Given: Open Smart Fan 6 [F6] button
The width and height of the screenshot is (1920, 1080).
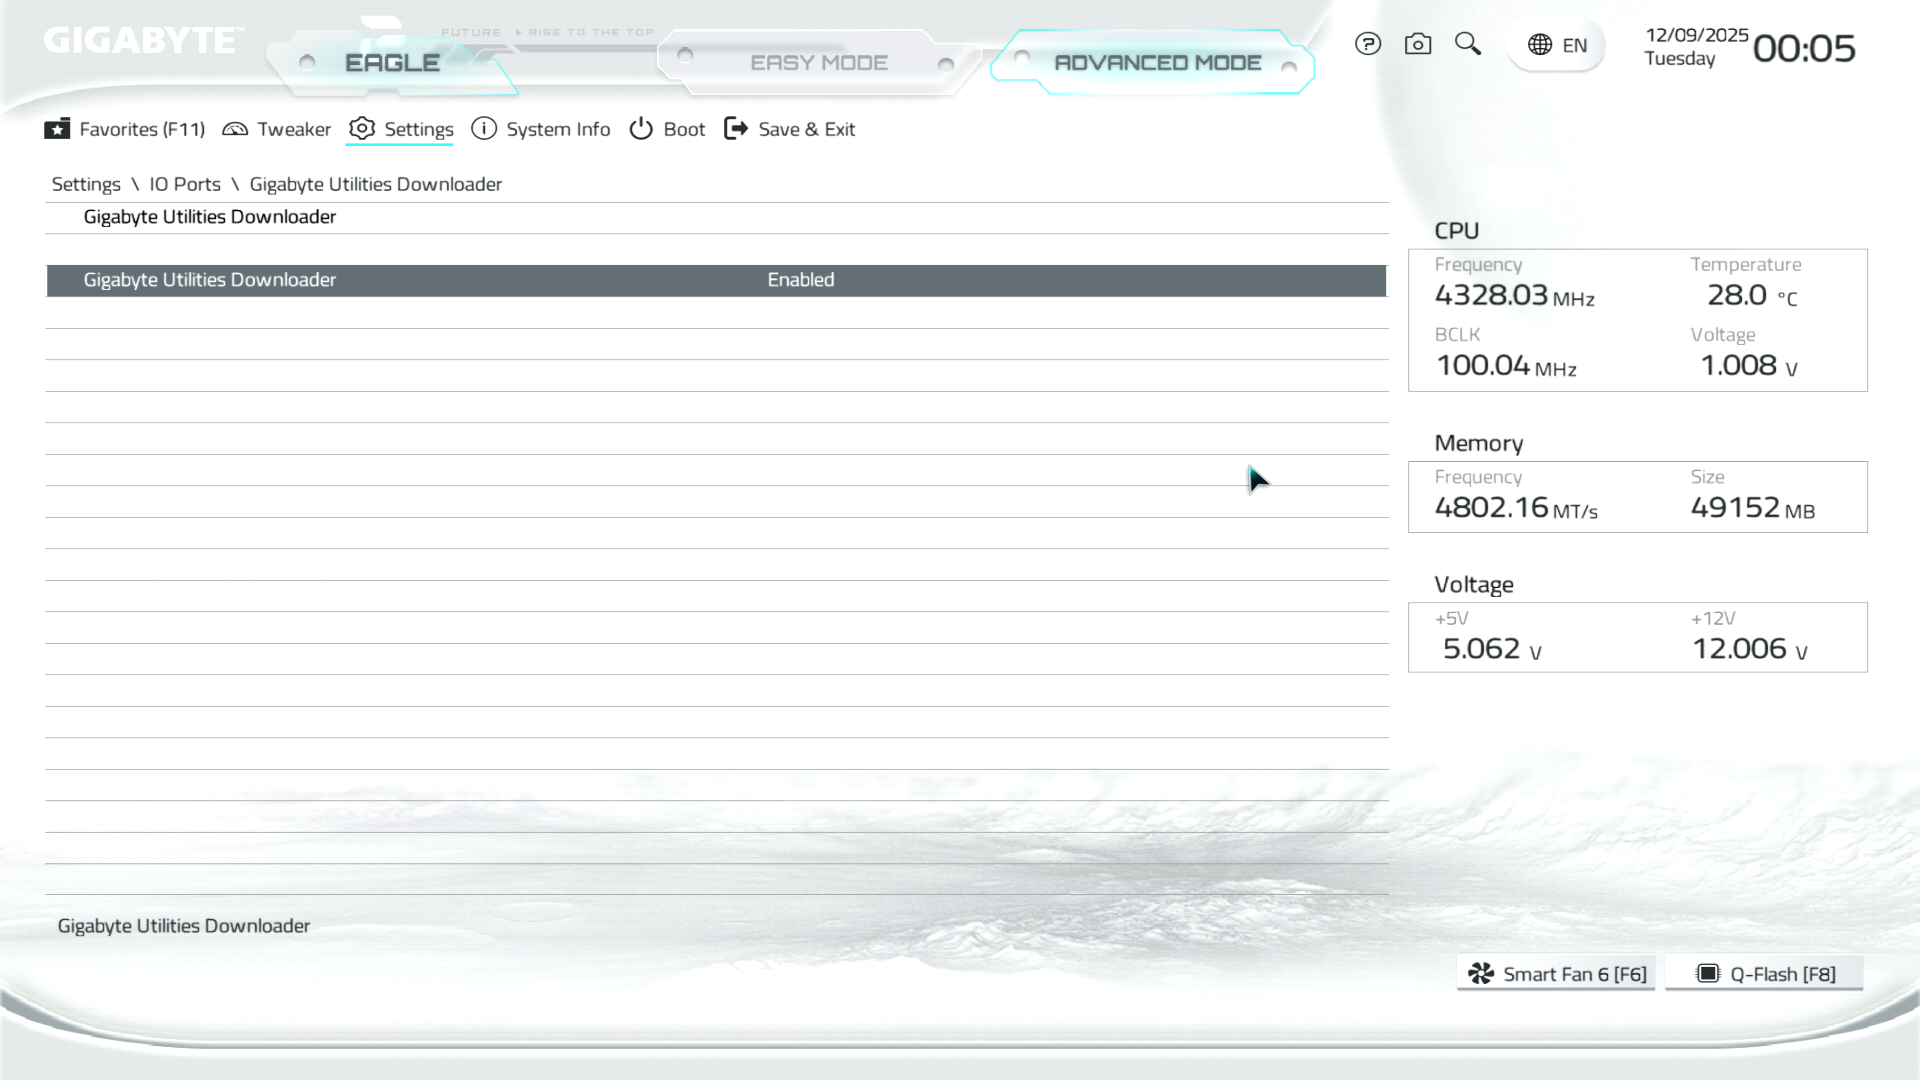Looking at the screenshot, I should click(x=1556, y=974).
